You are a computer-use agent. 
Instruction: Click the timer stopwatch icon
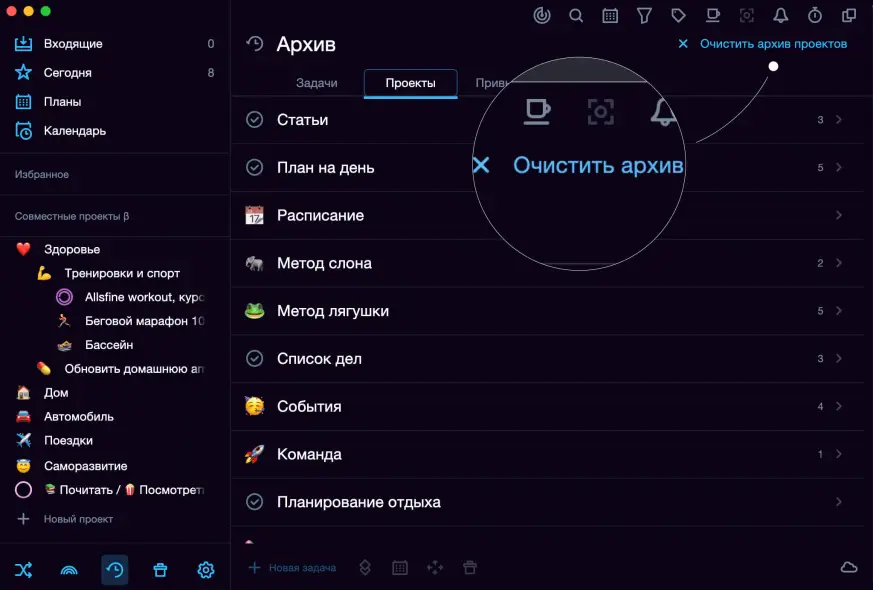pos(815,15)
